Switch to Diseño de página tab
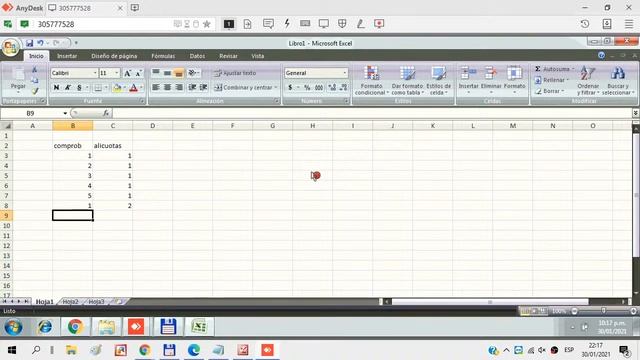 pos(114,56)
